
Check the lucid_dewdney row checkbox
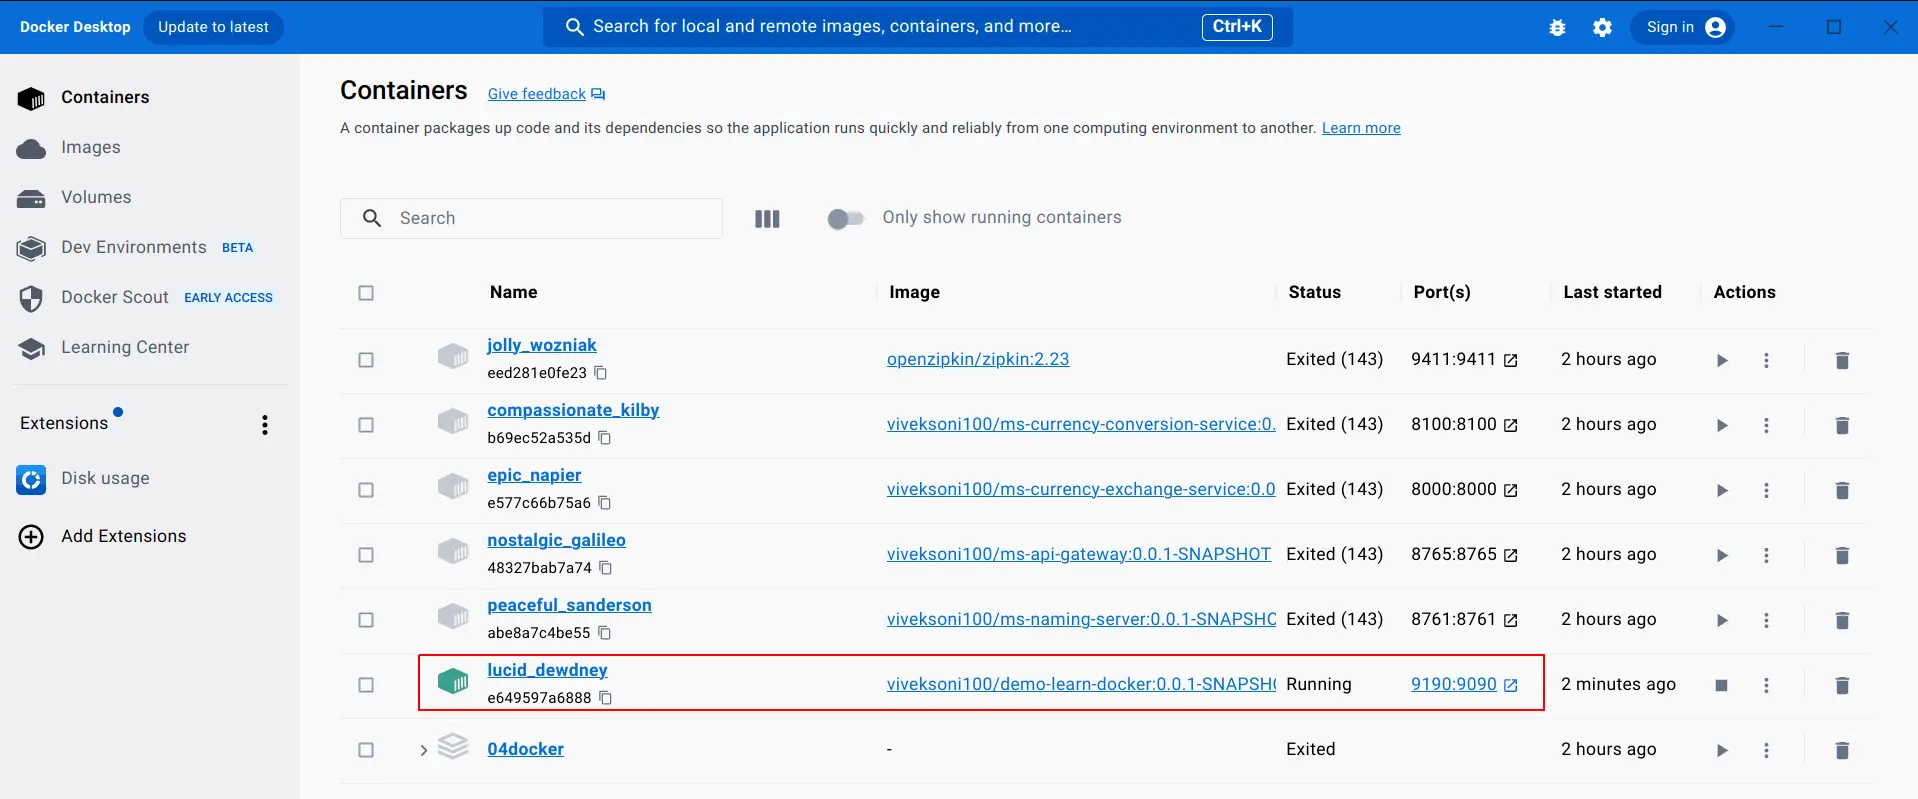pyautogui.click(x=366, y=685)
